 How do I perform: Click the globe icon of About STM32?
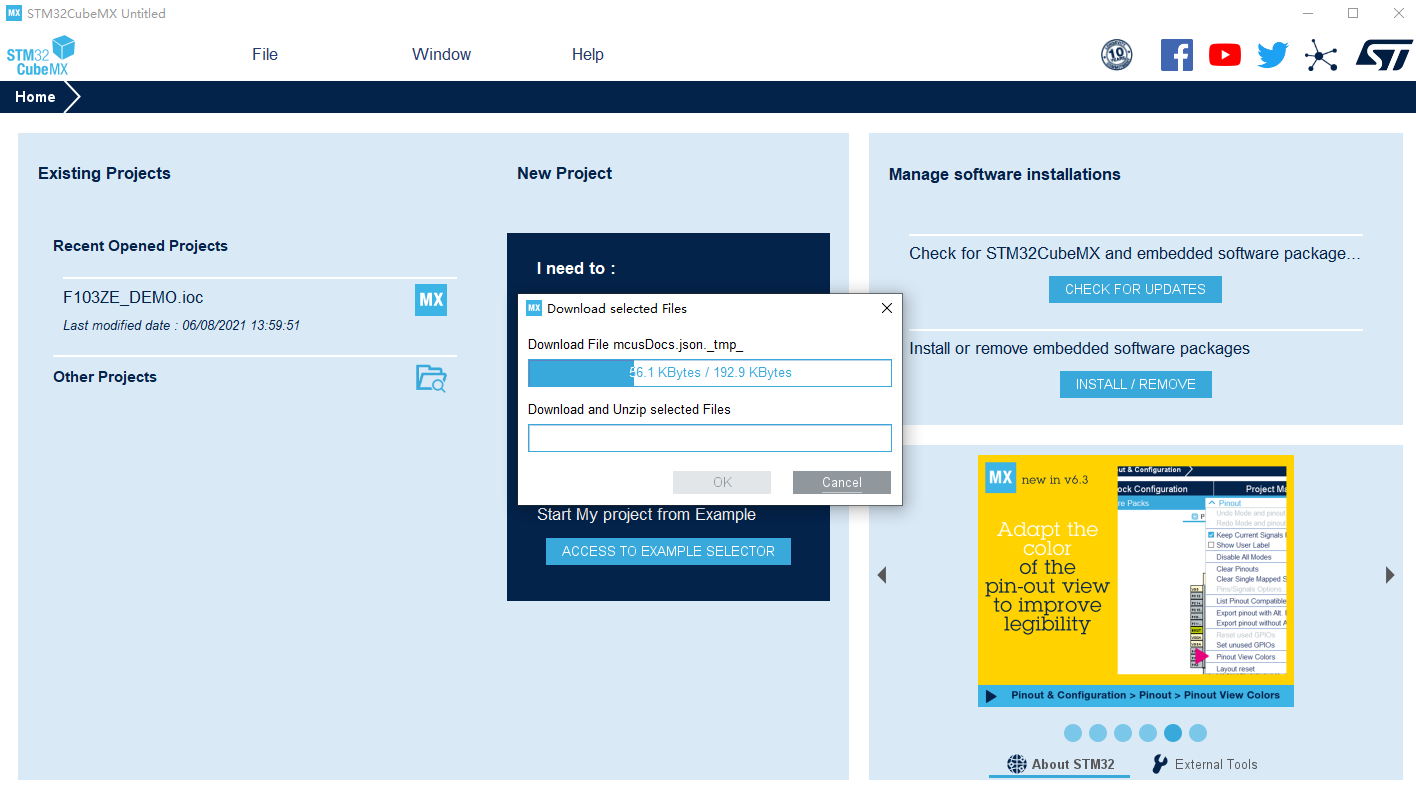(x=1017, y=764)
